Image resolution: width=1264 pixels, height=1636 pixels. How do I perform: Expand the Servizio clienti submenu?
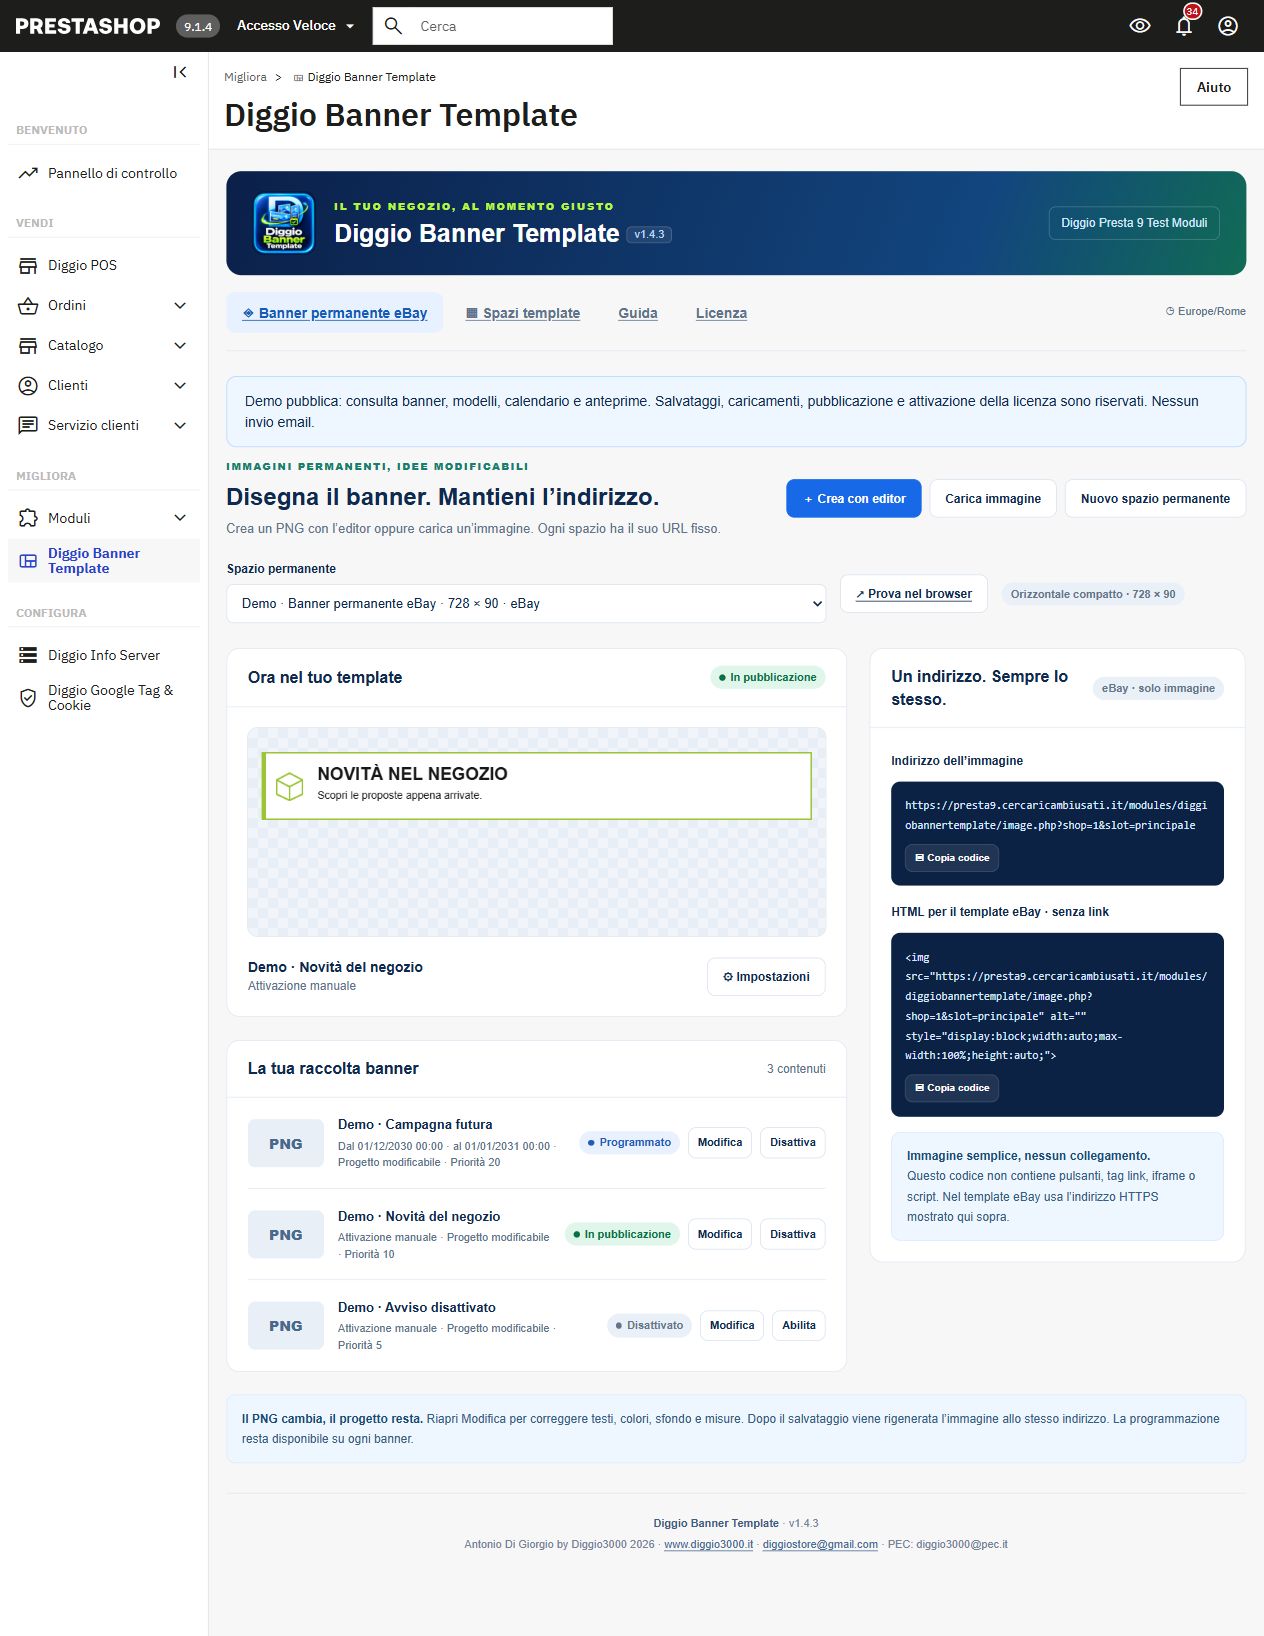pos(180,426)
